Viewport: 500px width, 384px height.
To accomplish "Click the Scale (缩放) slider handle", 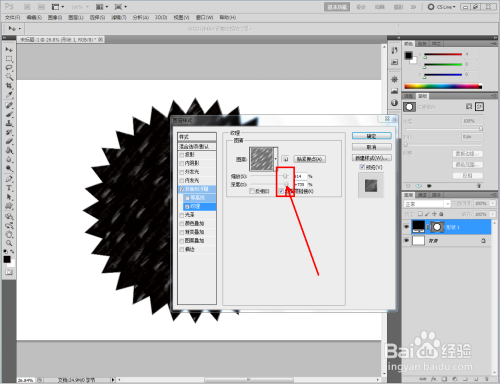I will pos(285,176).
